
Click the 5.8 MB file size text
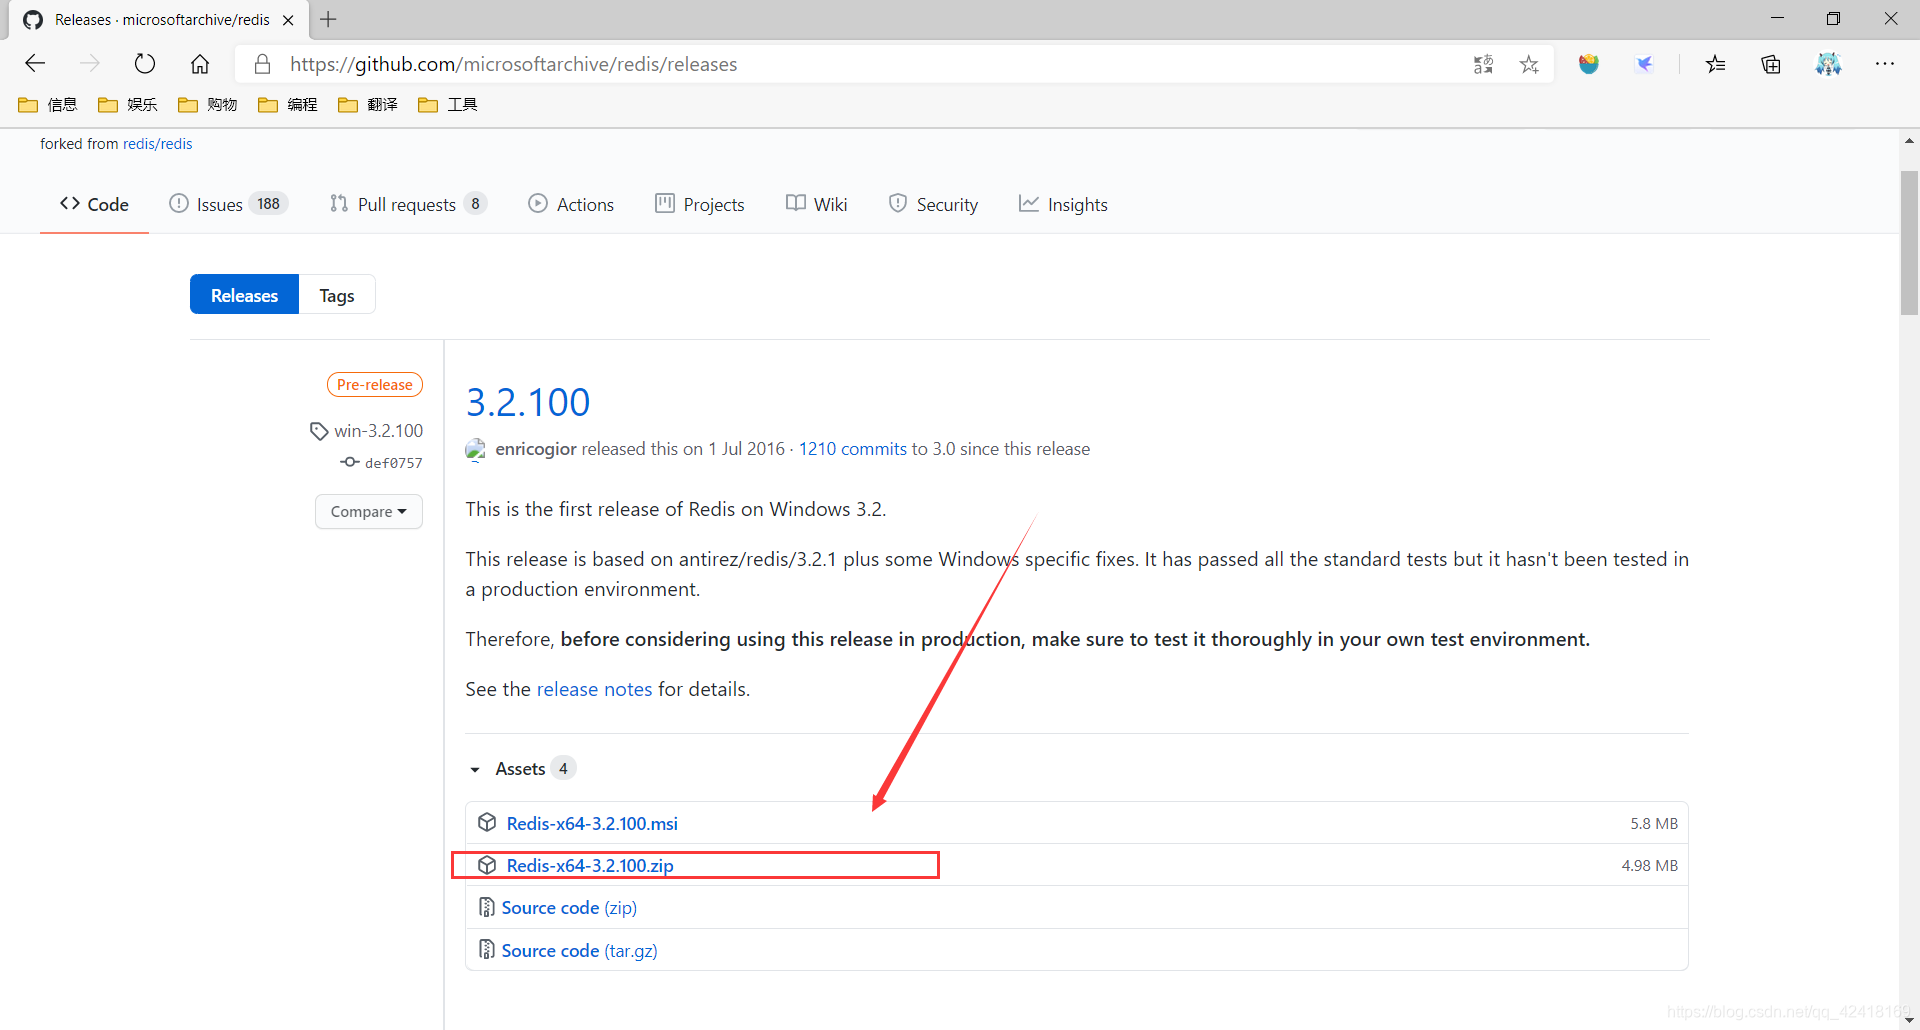coord(1654,823)
